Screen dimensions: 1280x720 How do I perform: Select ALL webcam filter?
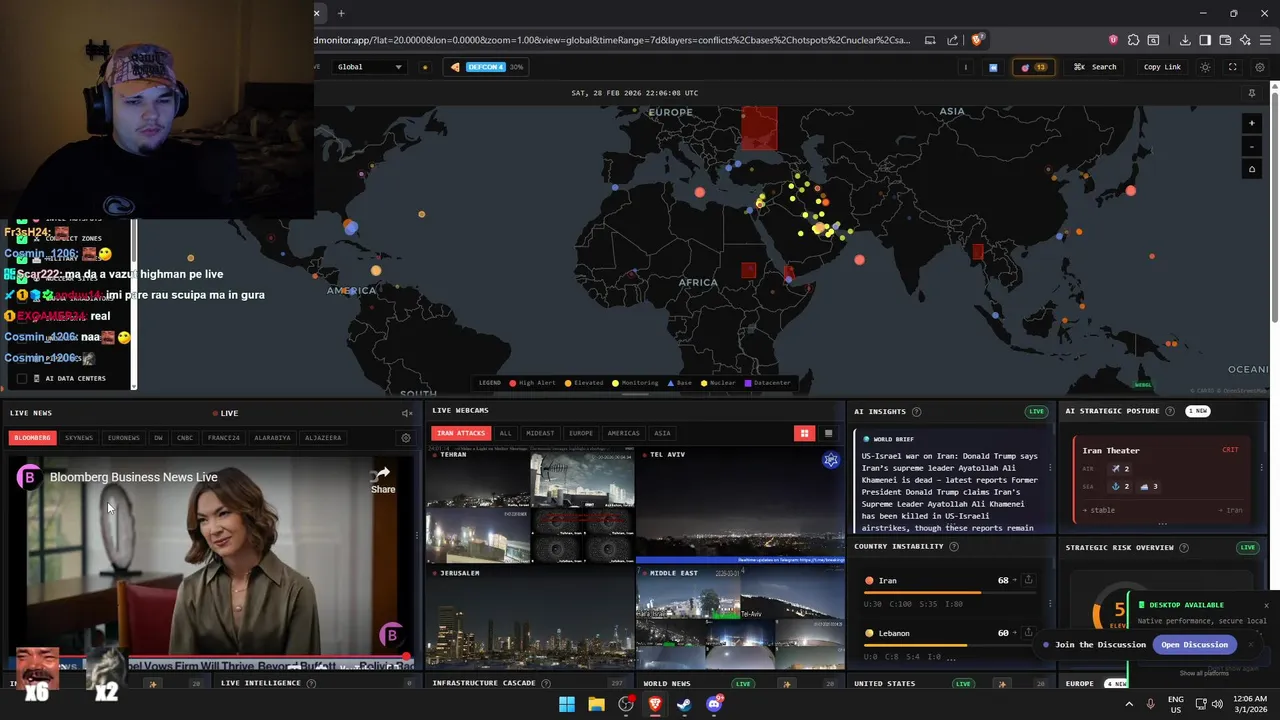click(505, 433)
